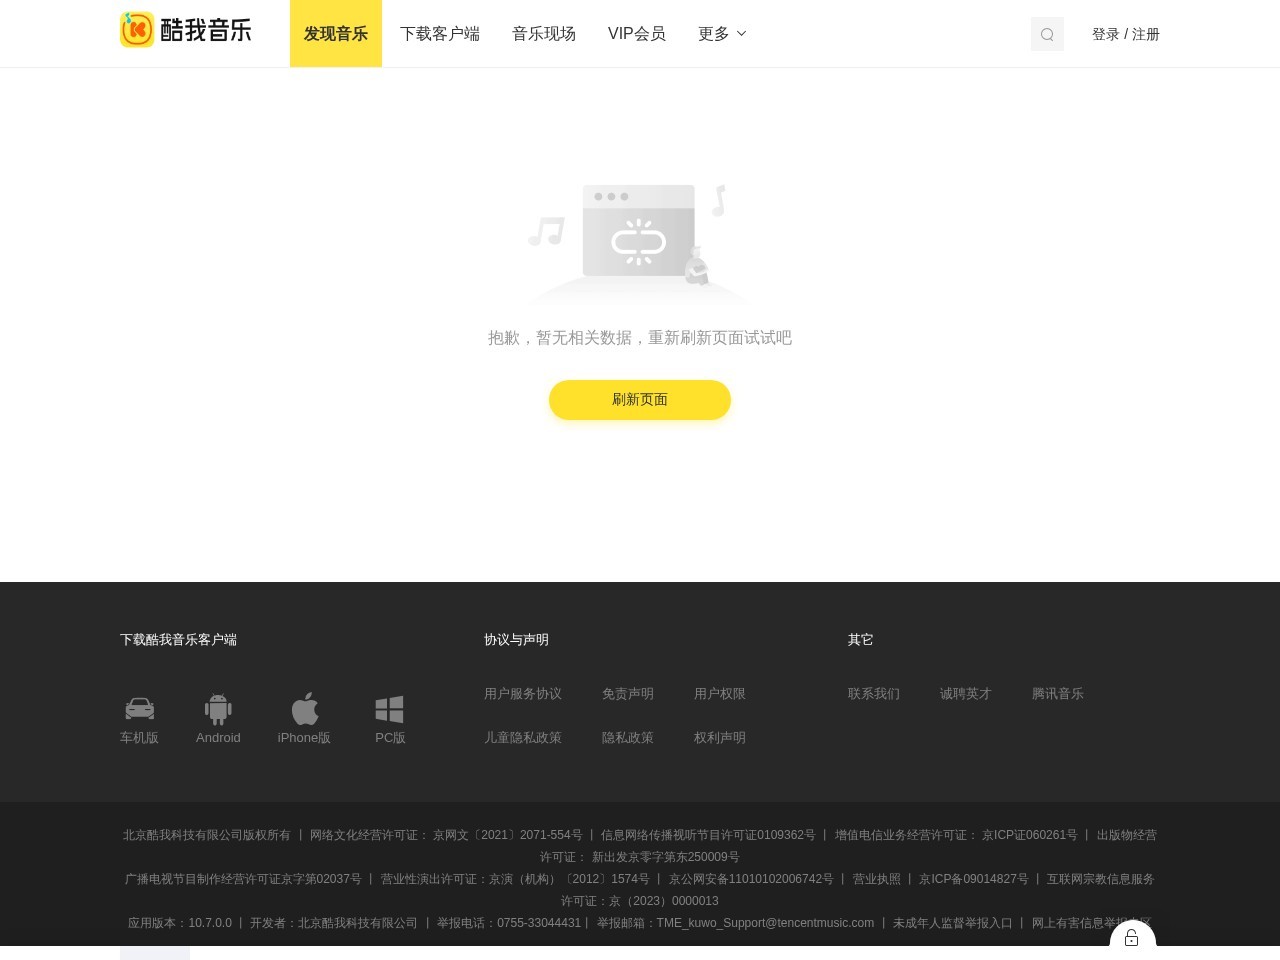Click the 登录 login link
The image size is (1280, 960).
click(1106, 33)
